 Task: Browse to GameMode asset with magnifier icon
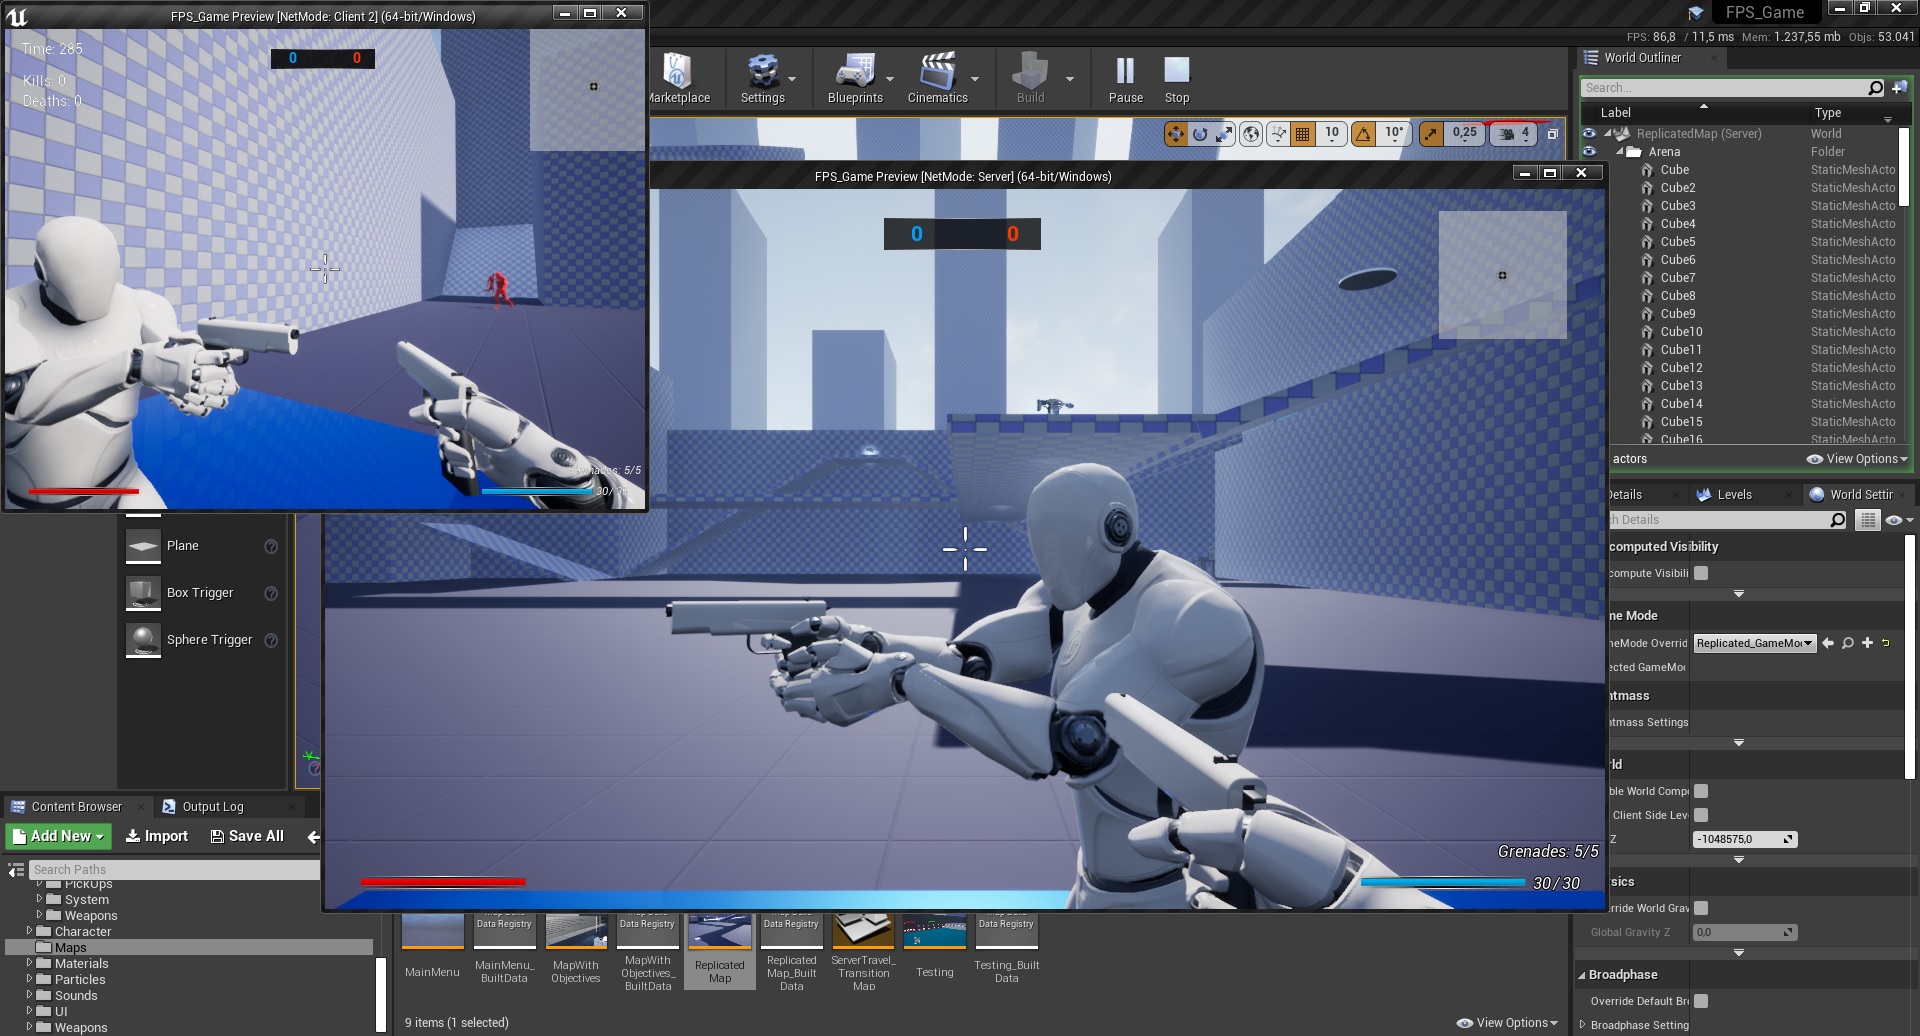click(1848, 644)
